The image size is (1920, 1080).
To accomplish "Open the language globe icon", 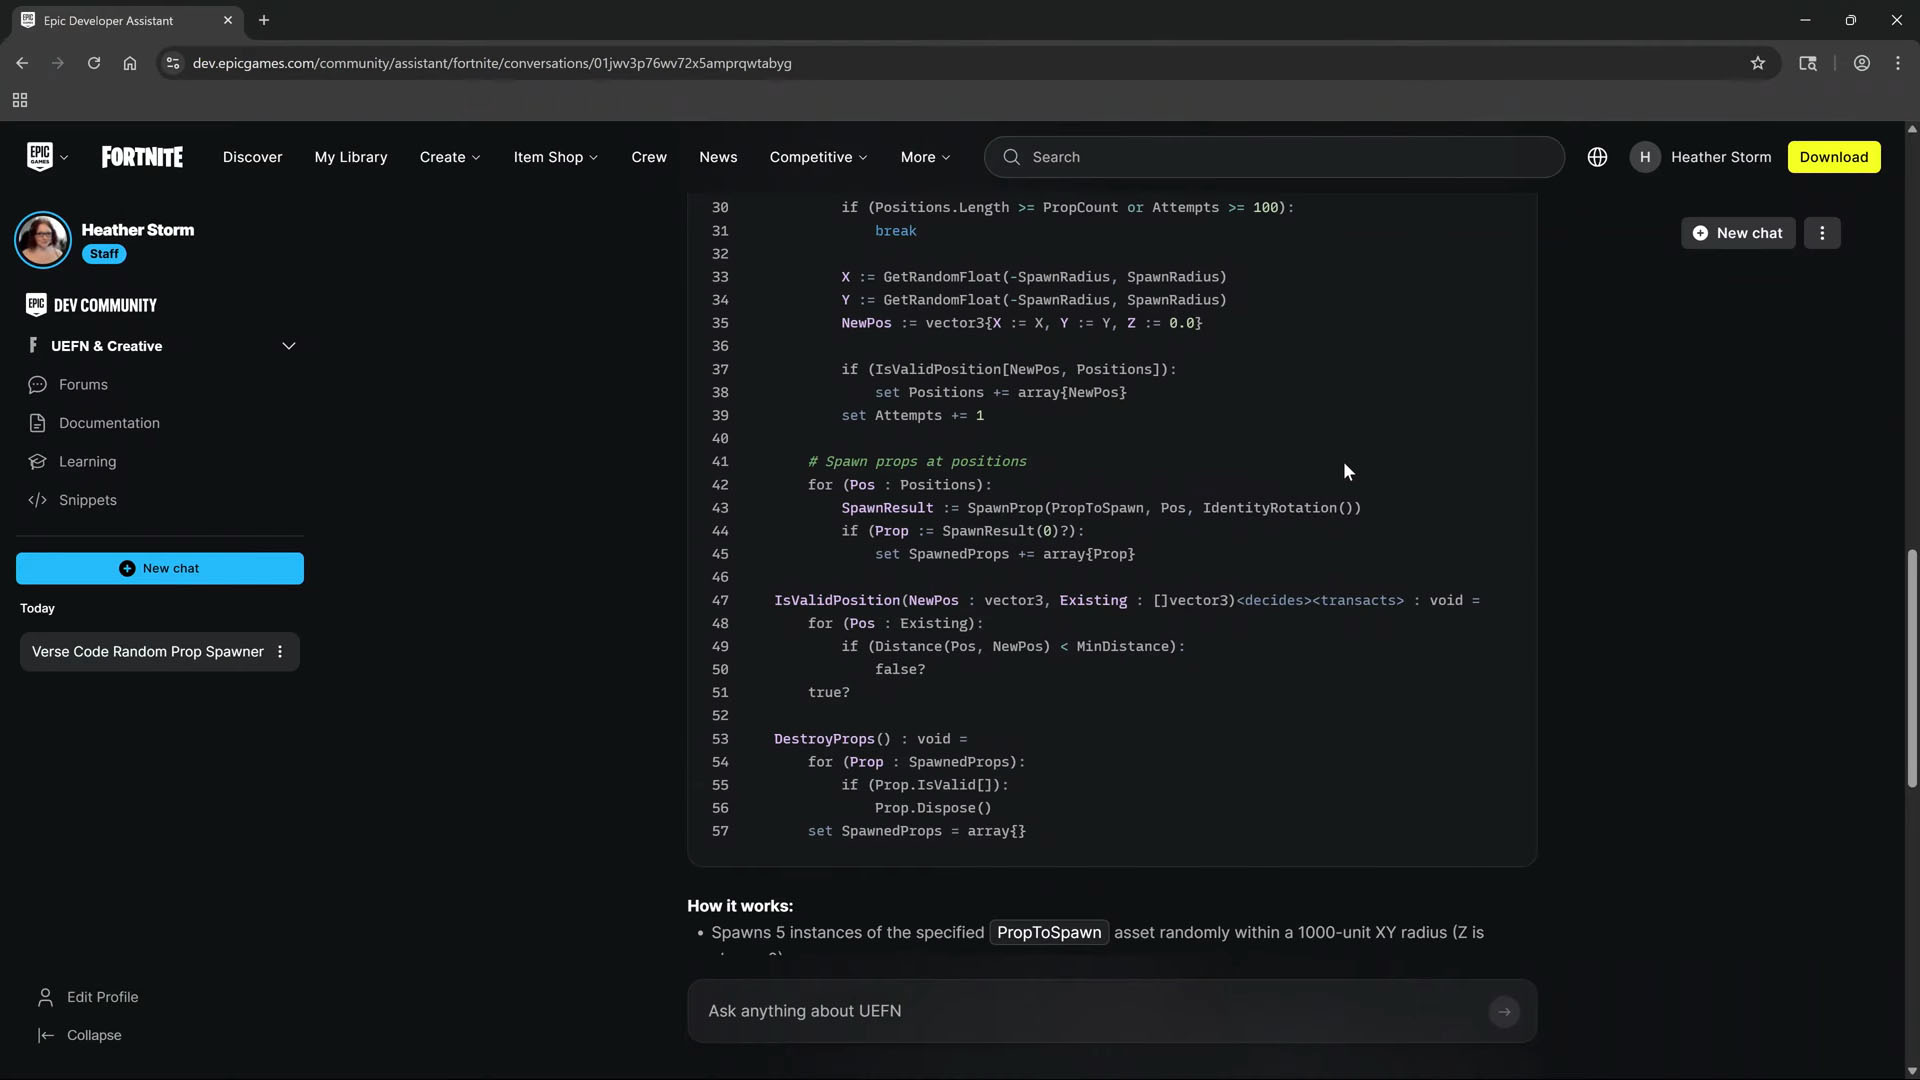I will (1597, 157).
